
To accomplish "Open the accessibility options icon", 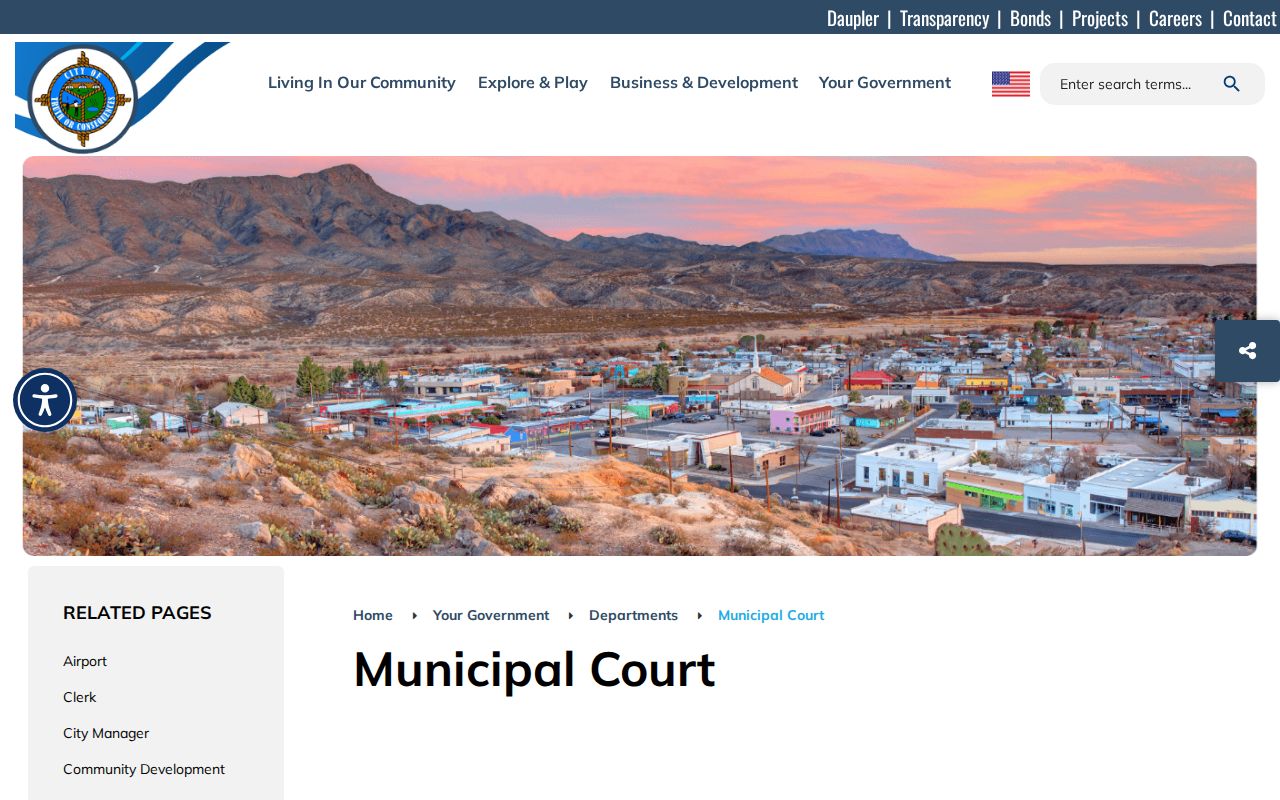I will pyautogui.click(x=45, y=401).
